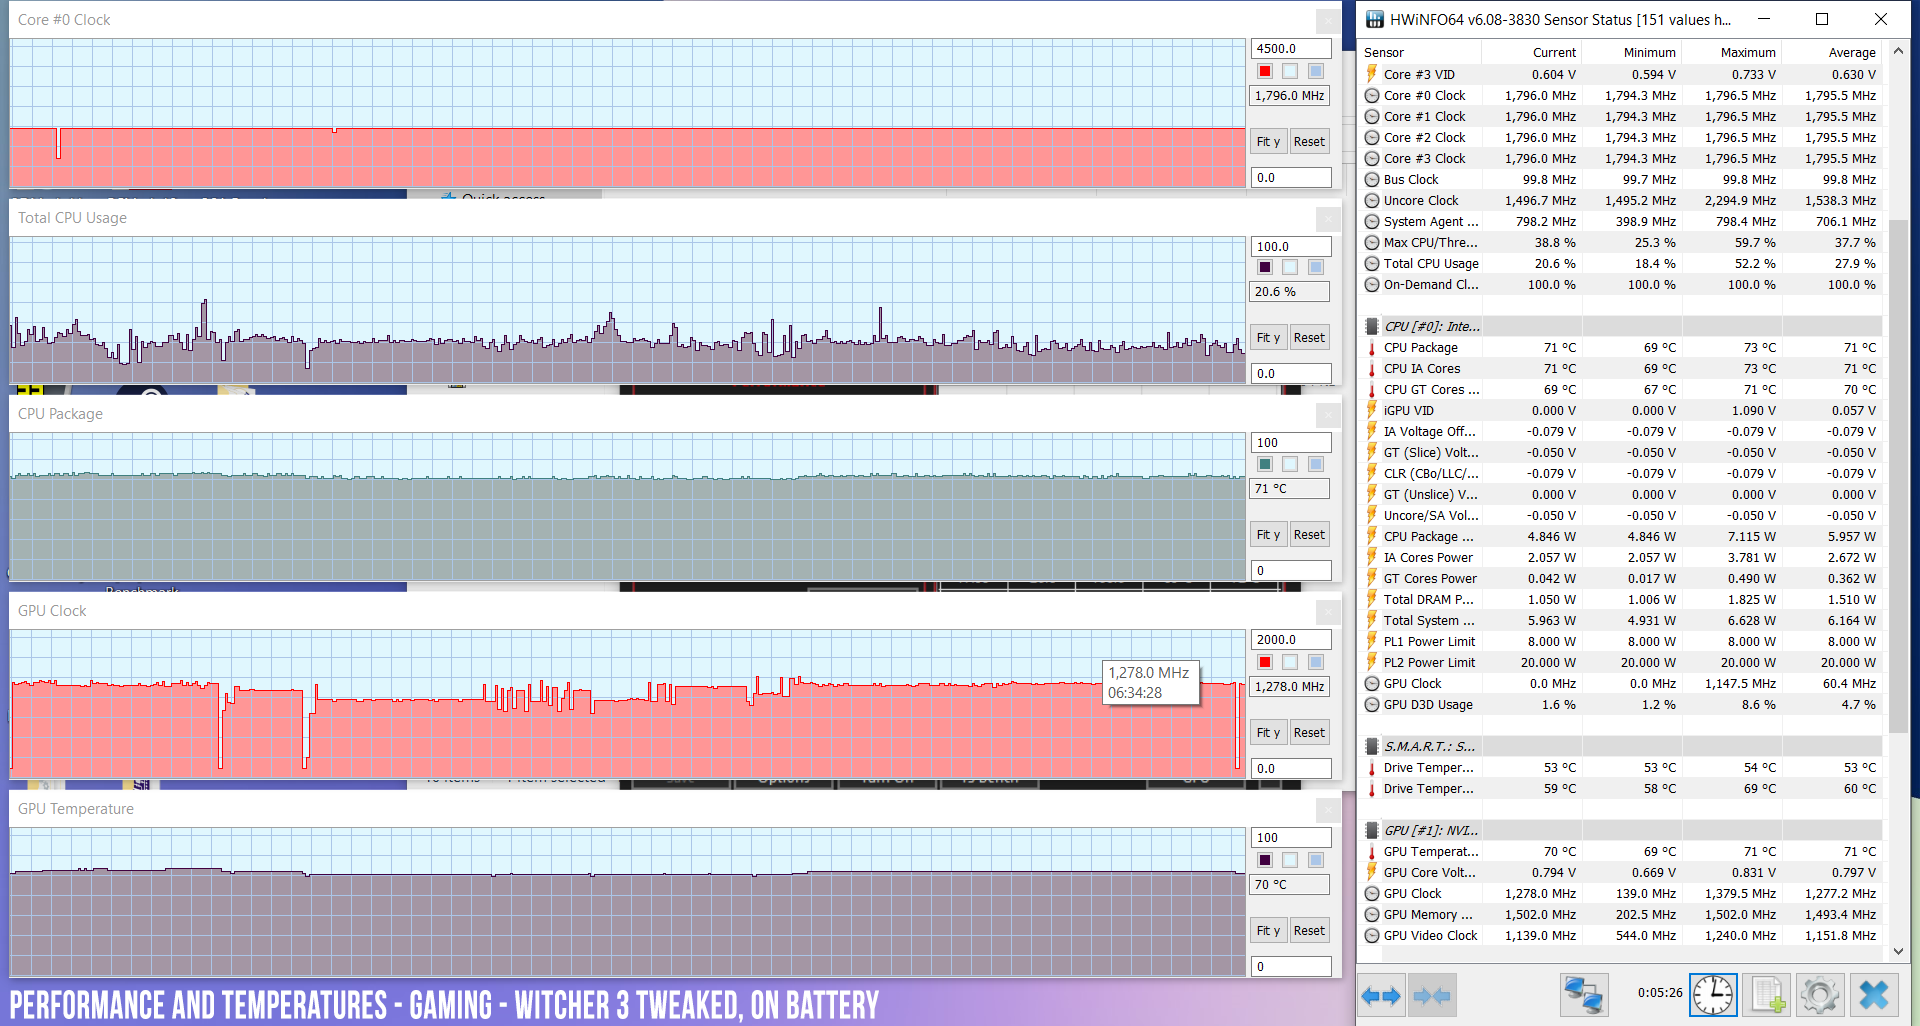
Task: Close the GPU Clock graph panel
Action: [1328, 611]
